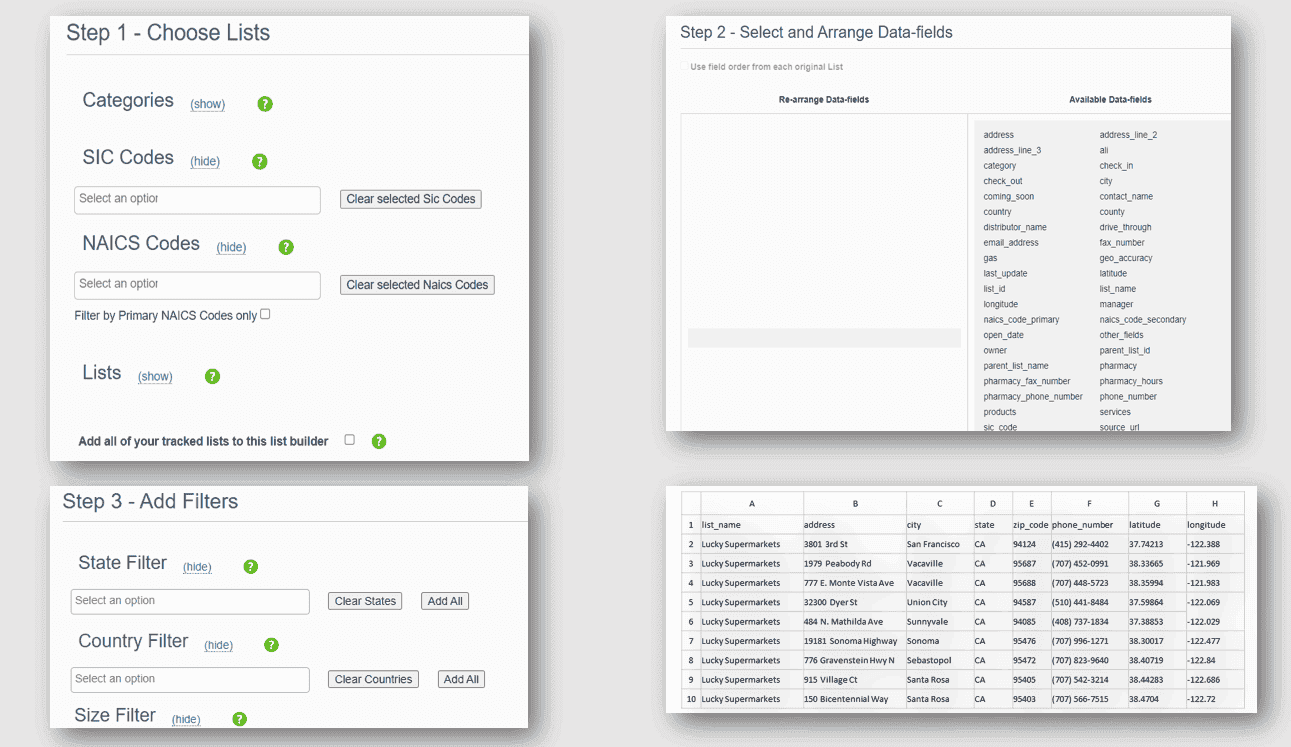Screen dimensions: 1291x747
Task: Open the State Filter select dropdown
Action: (x=190, y=601)
